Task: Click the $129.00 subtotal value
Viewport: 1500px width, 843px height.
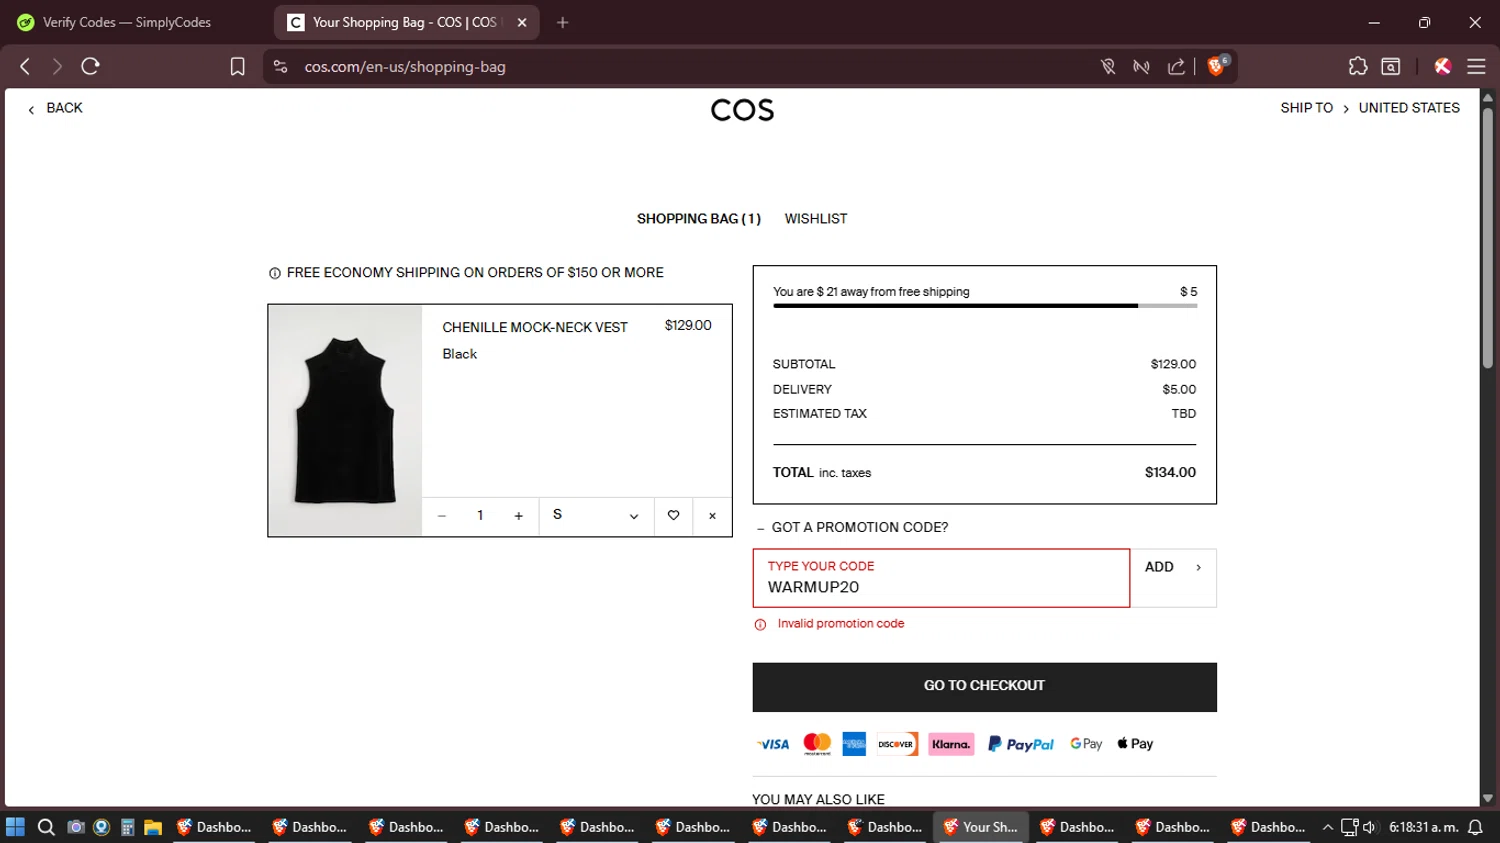Action: [x=1173, y=364]
